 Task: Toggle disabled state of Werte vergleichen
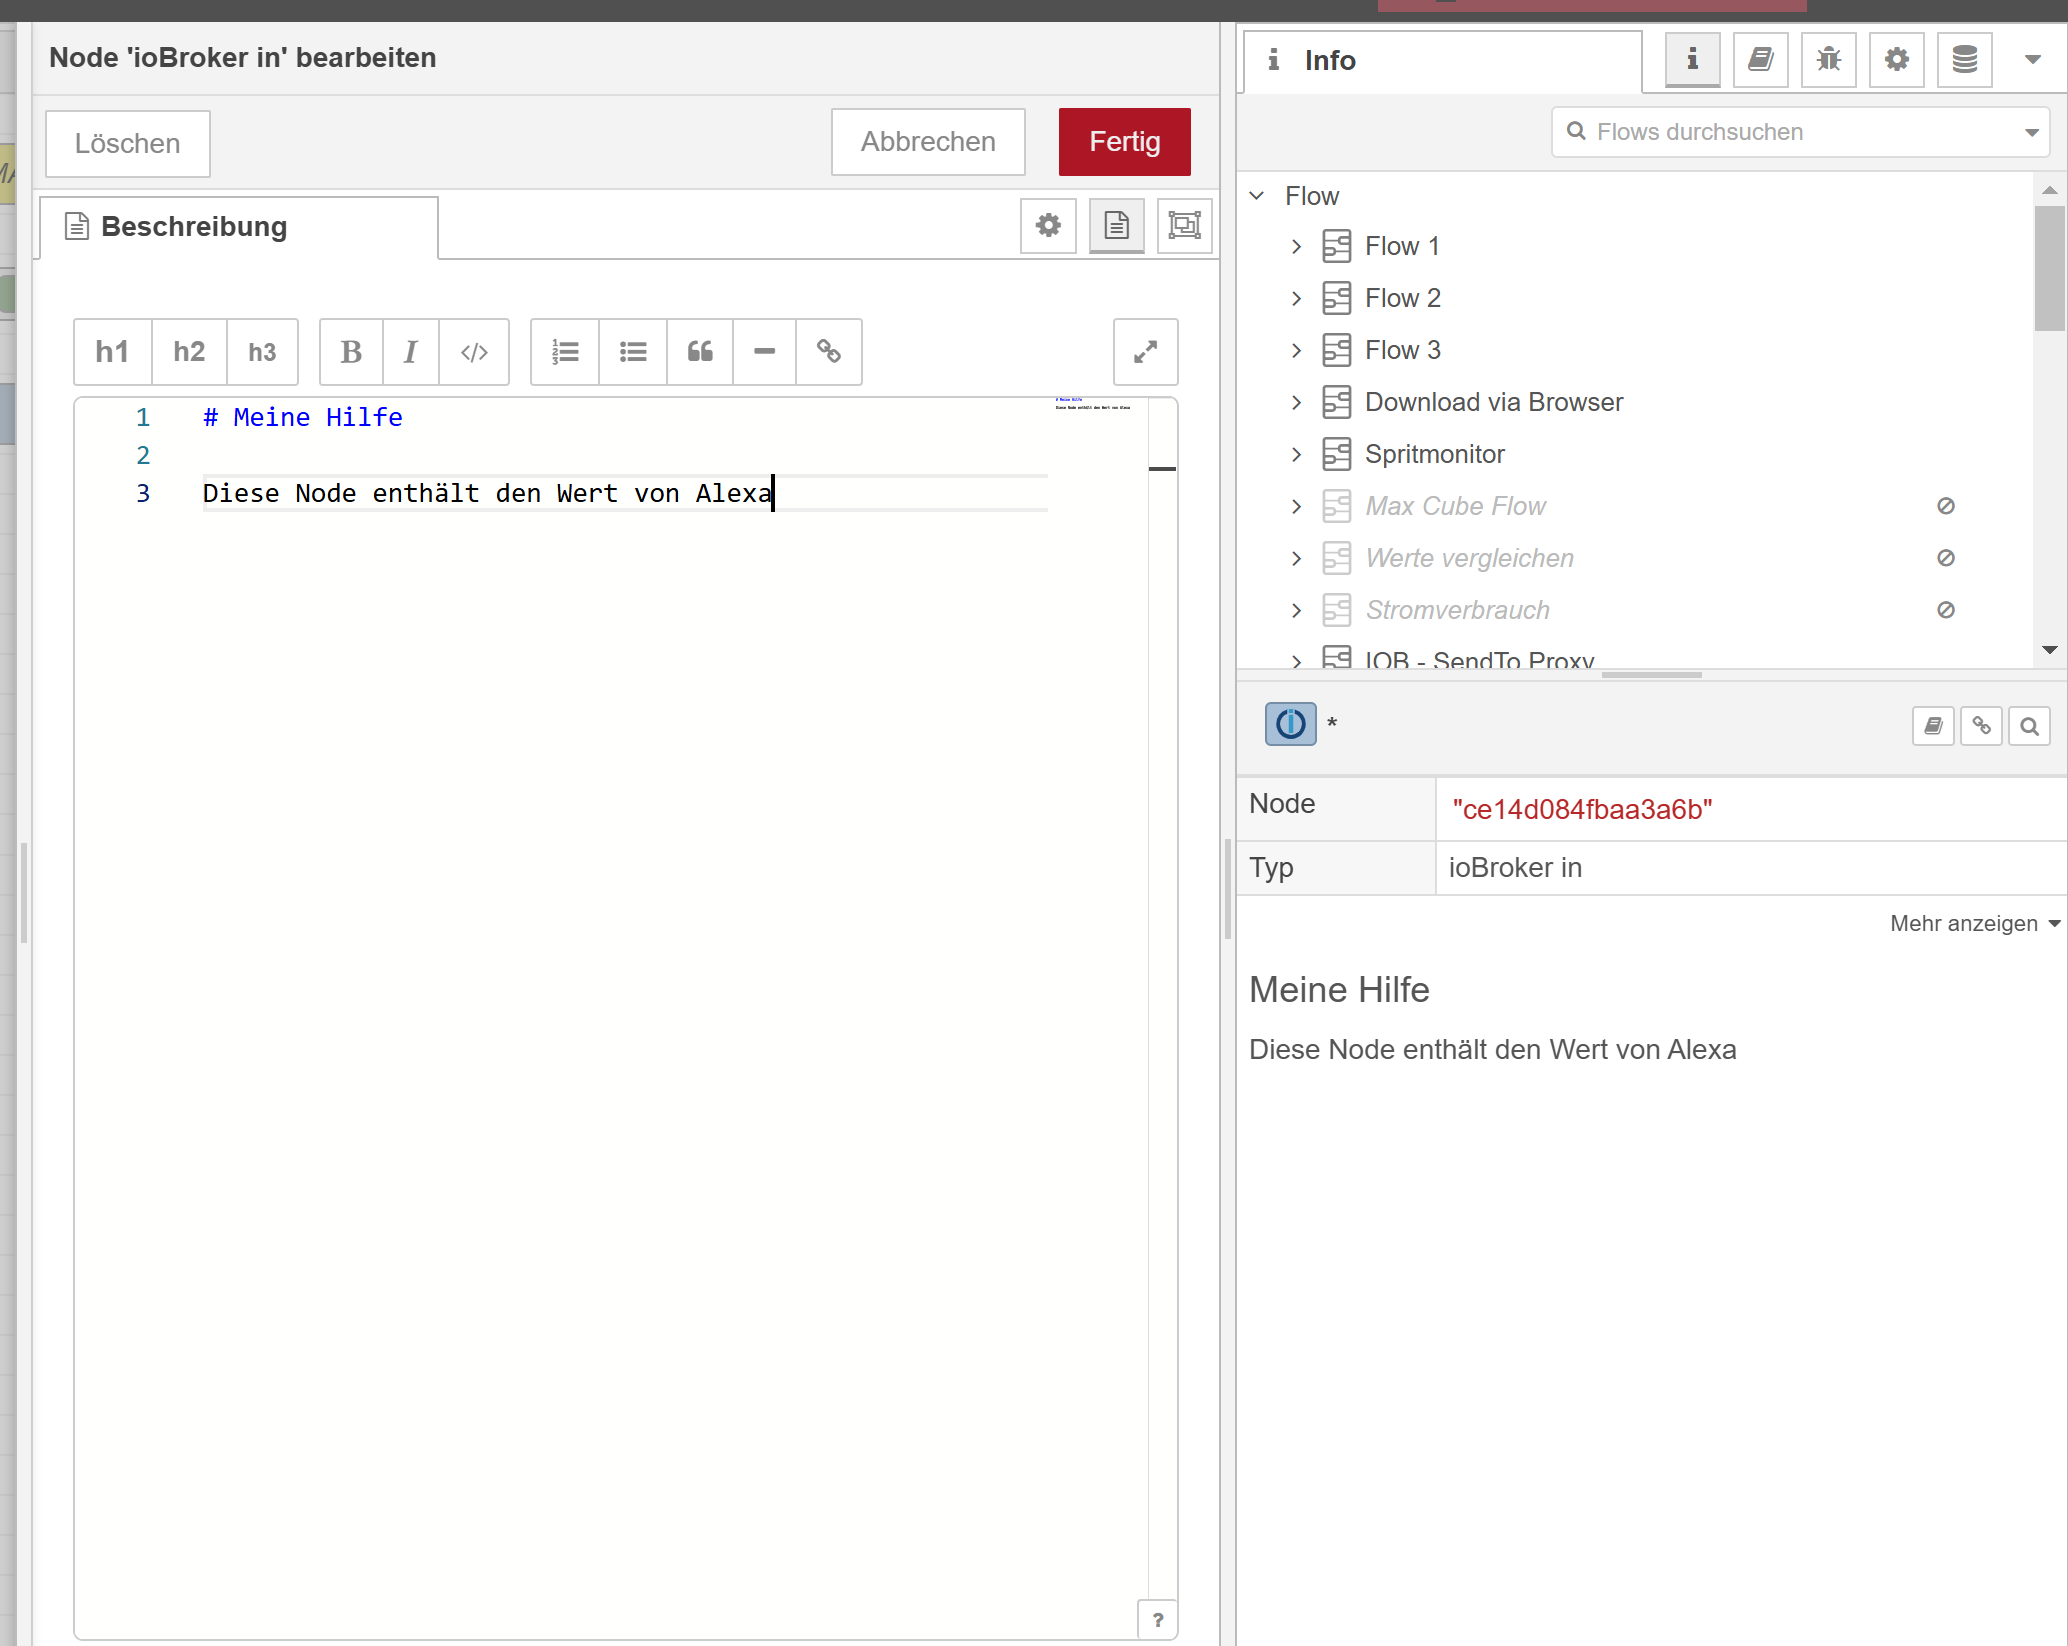coord(1946,558)
